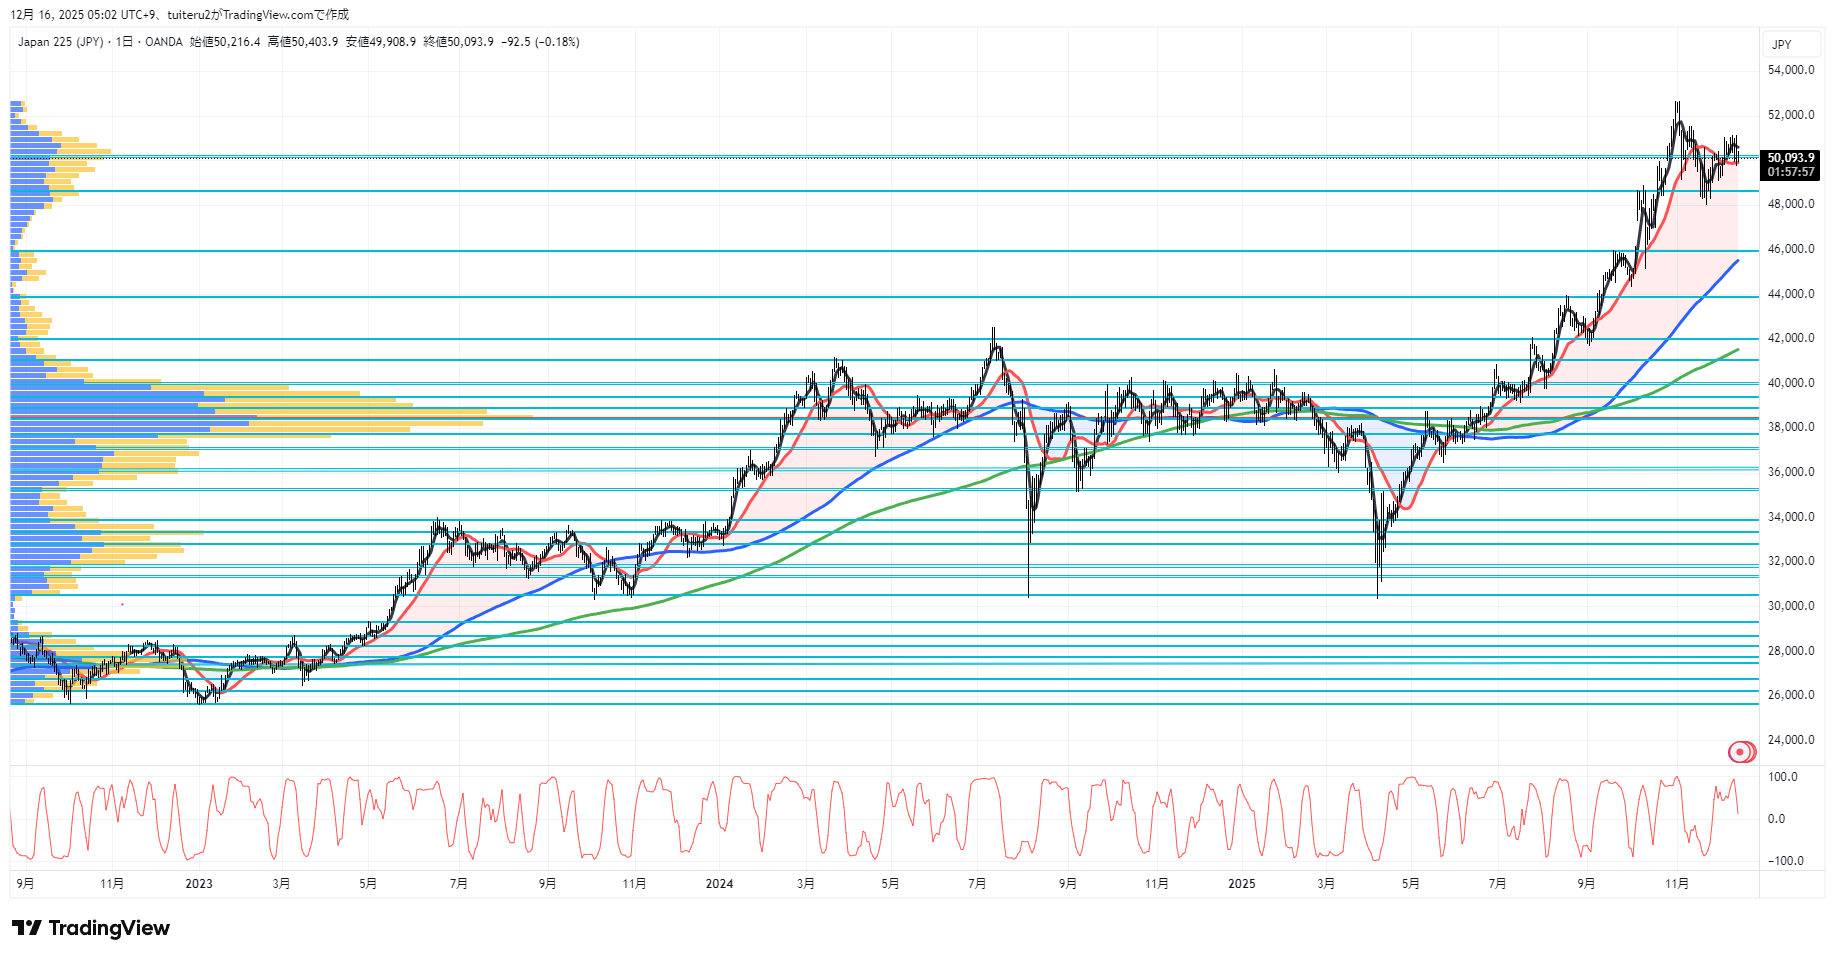
Task: Click the red circular marker icon above the oscillator
Action: [x=1741, y=752]
